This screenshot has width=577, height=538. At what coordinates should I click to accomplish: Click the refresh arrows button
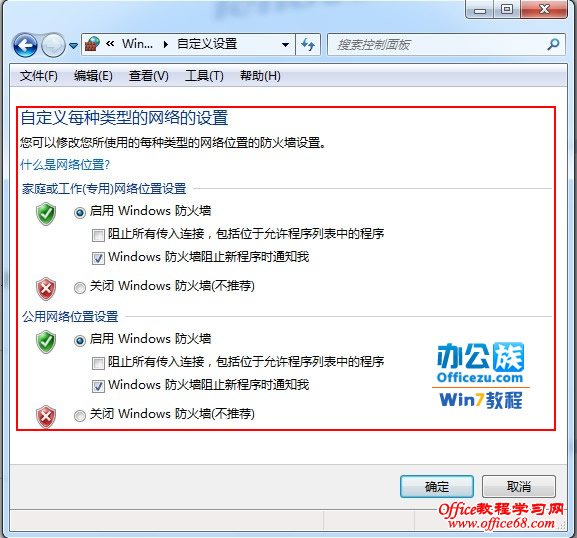point(308,45)
